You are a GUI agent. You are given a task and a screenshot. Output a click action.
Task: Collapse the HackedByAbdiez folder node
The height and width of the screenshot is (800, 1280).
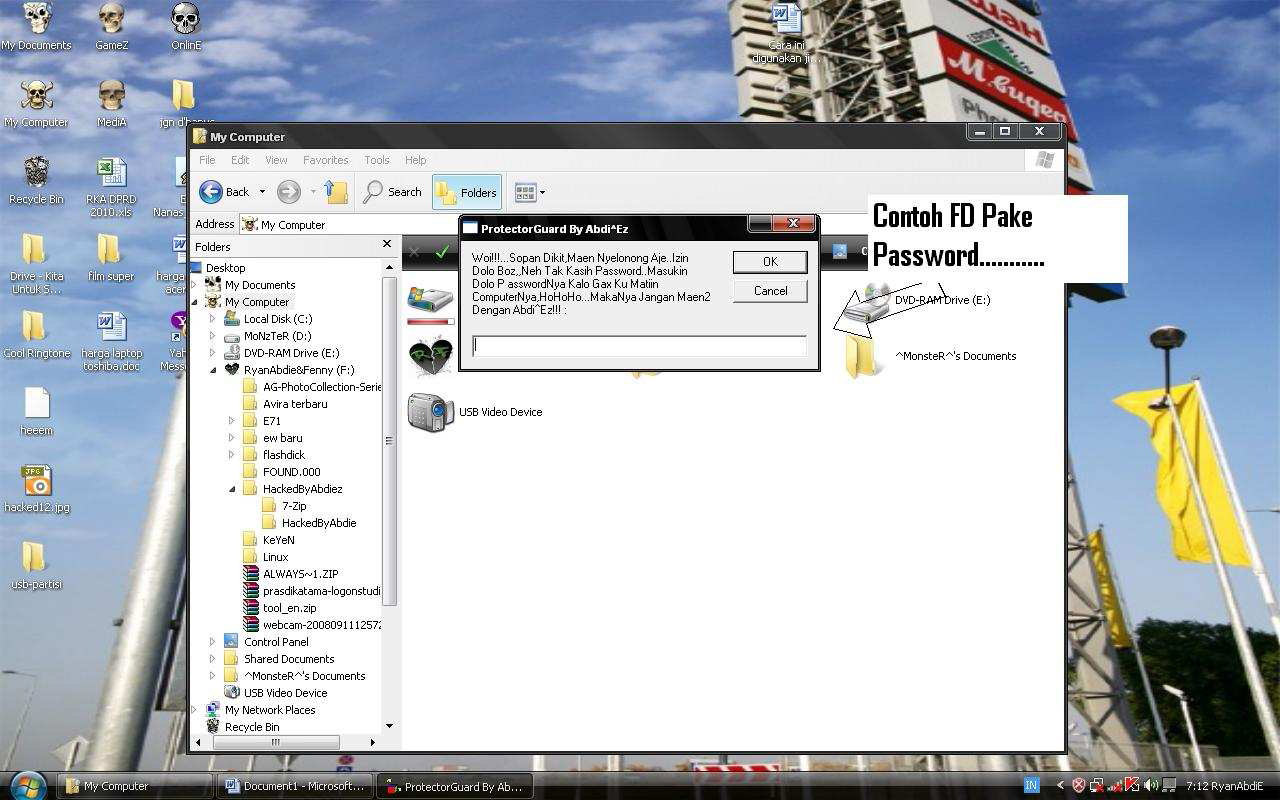(x=233, y=488)
